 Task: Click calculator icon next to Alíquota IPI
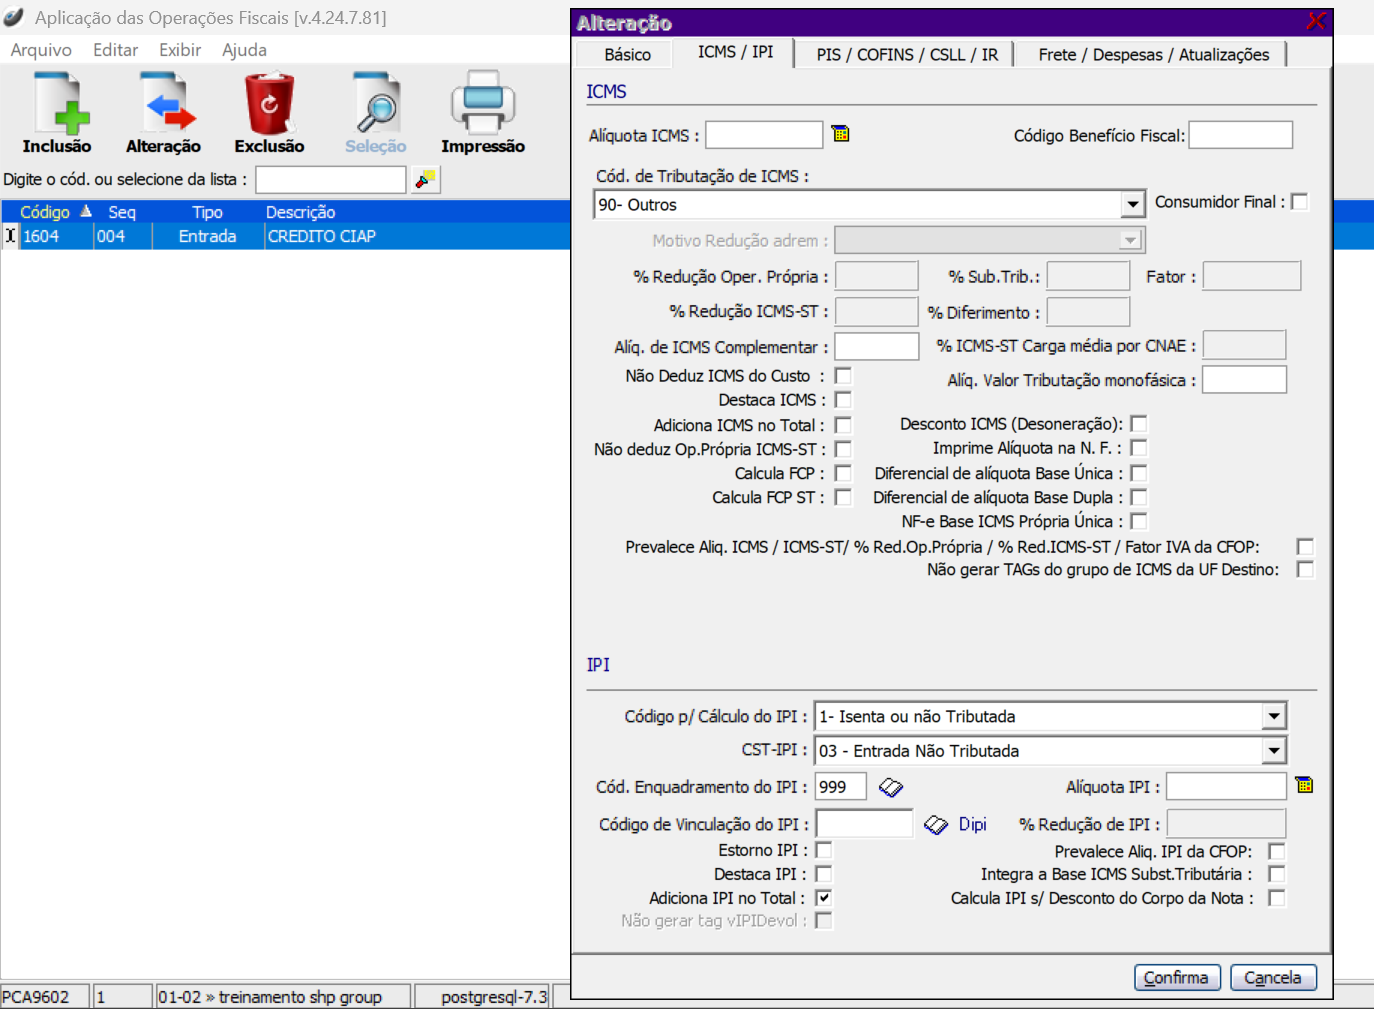(x=1304, y=785)
